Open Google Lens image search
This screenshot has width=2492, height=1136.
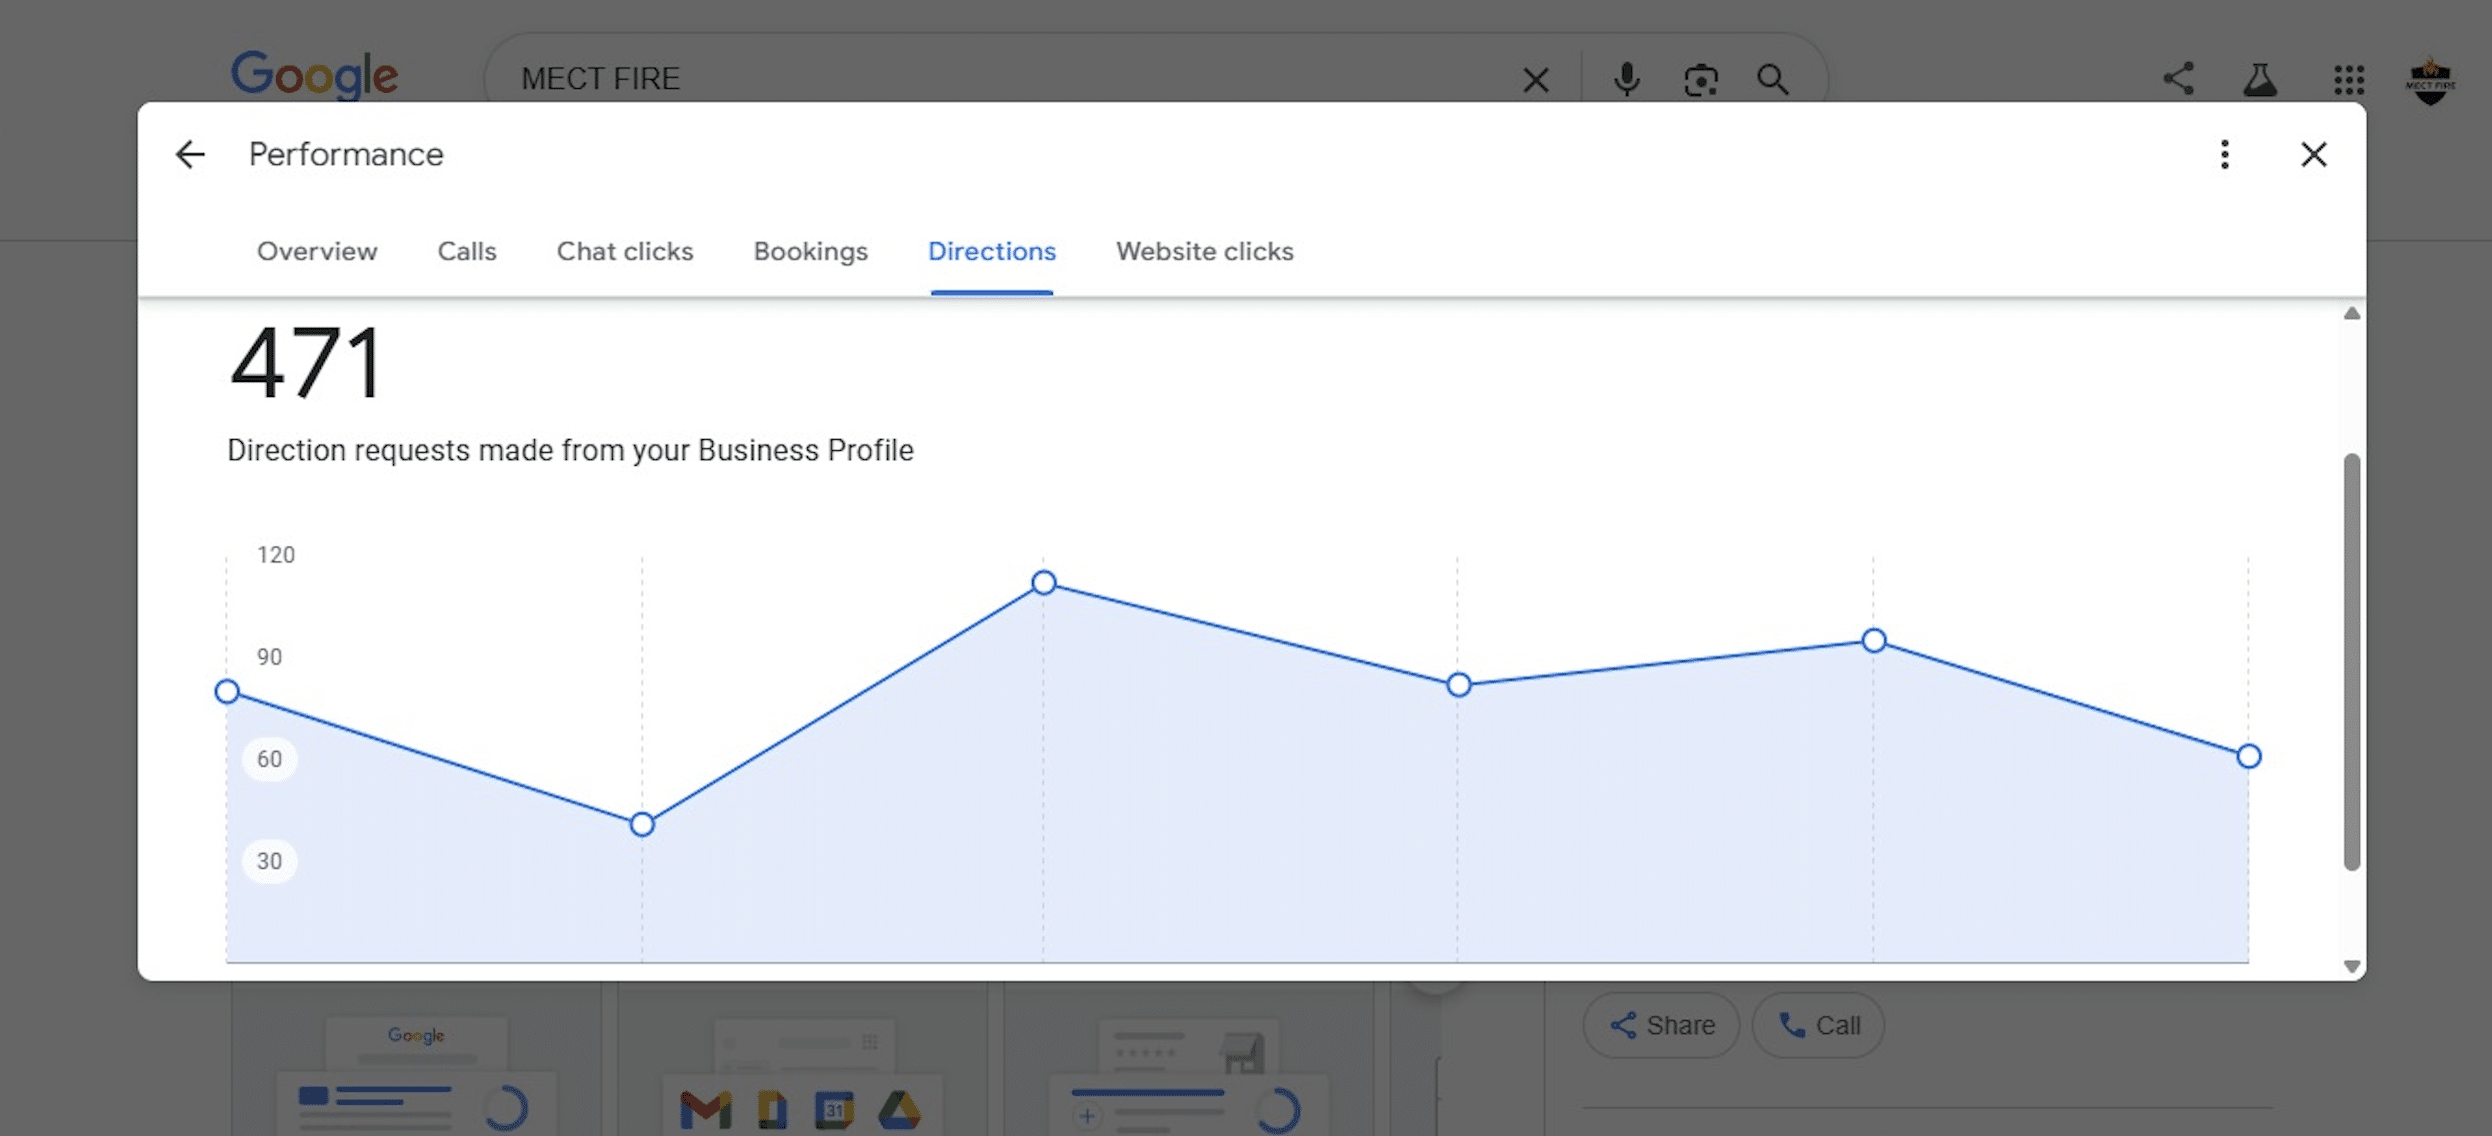click(1700, 79)
